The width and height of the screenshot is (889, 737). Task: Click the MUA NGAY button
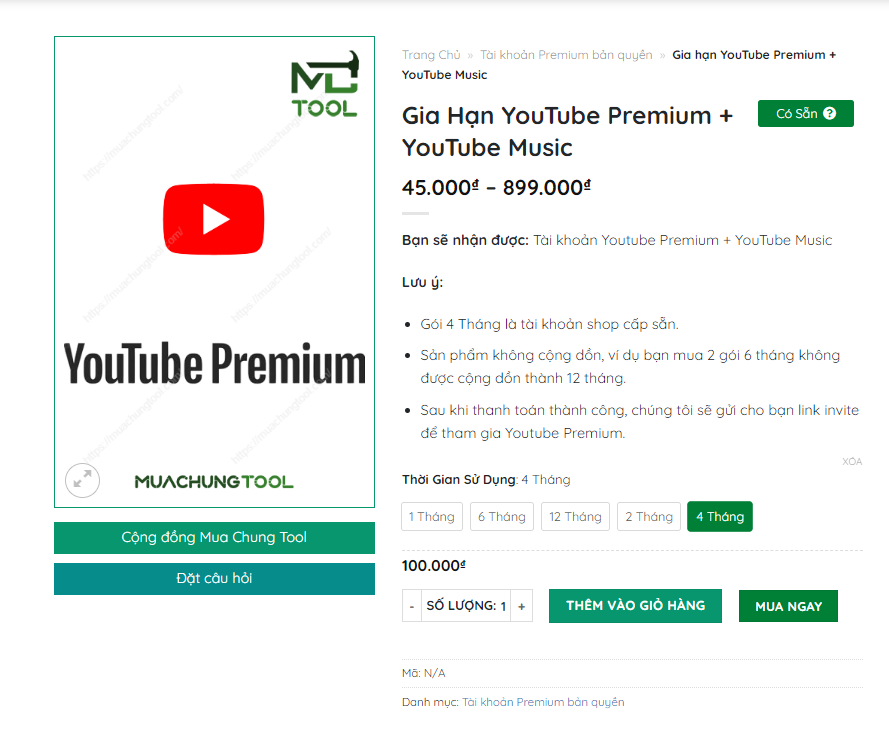[788, 606]
